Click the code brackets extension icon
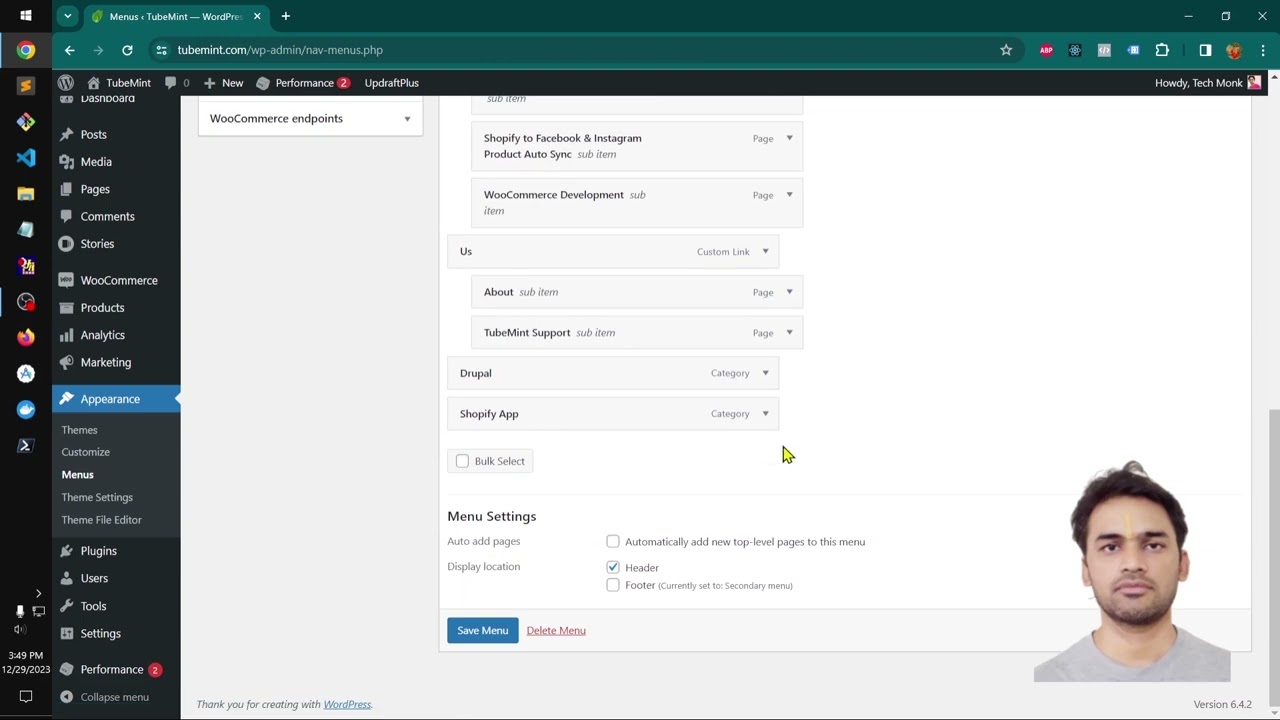The width and height of the screenshot is (1280, 720). [1104, 50]
